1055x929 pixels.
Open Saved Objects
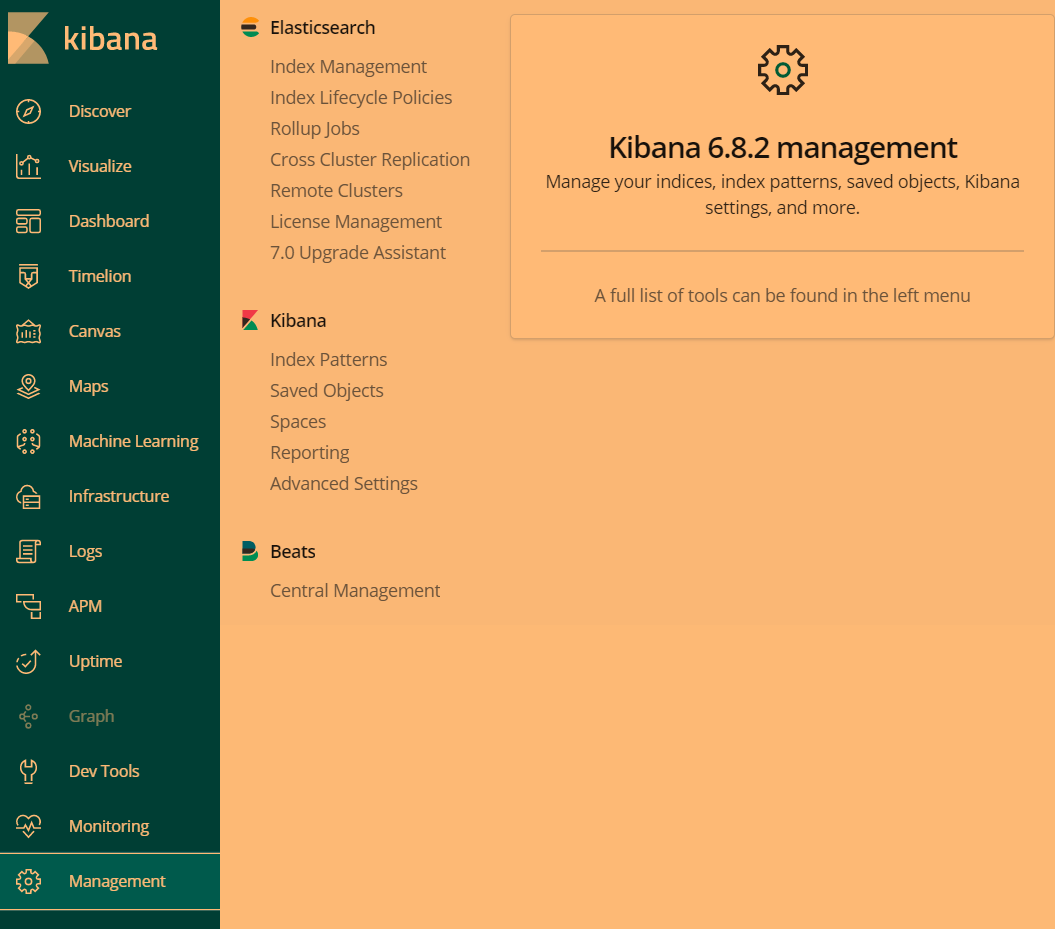[327, 390]
